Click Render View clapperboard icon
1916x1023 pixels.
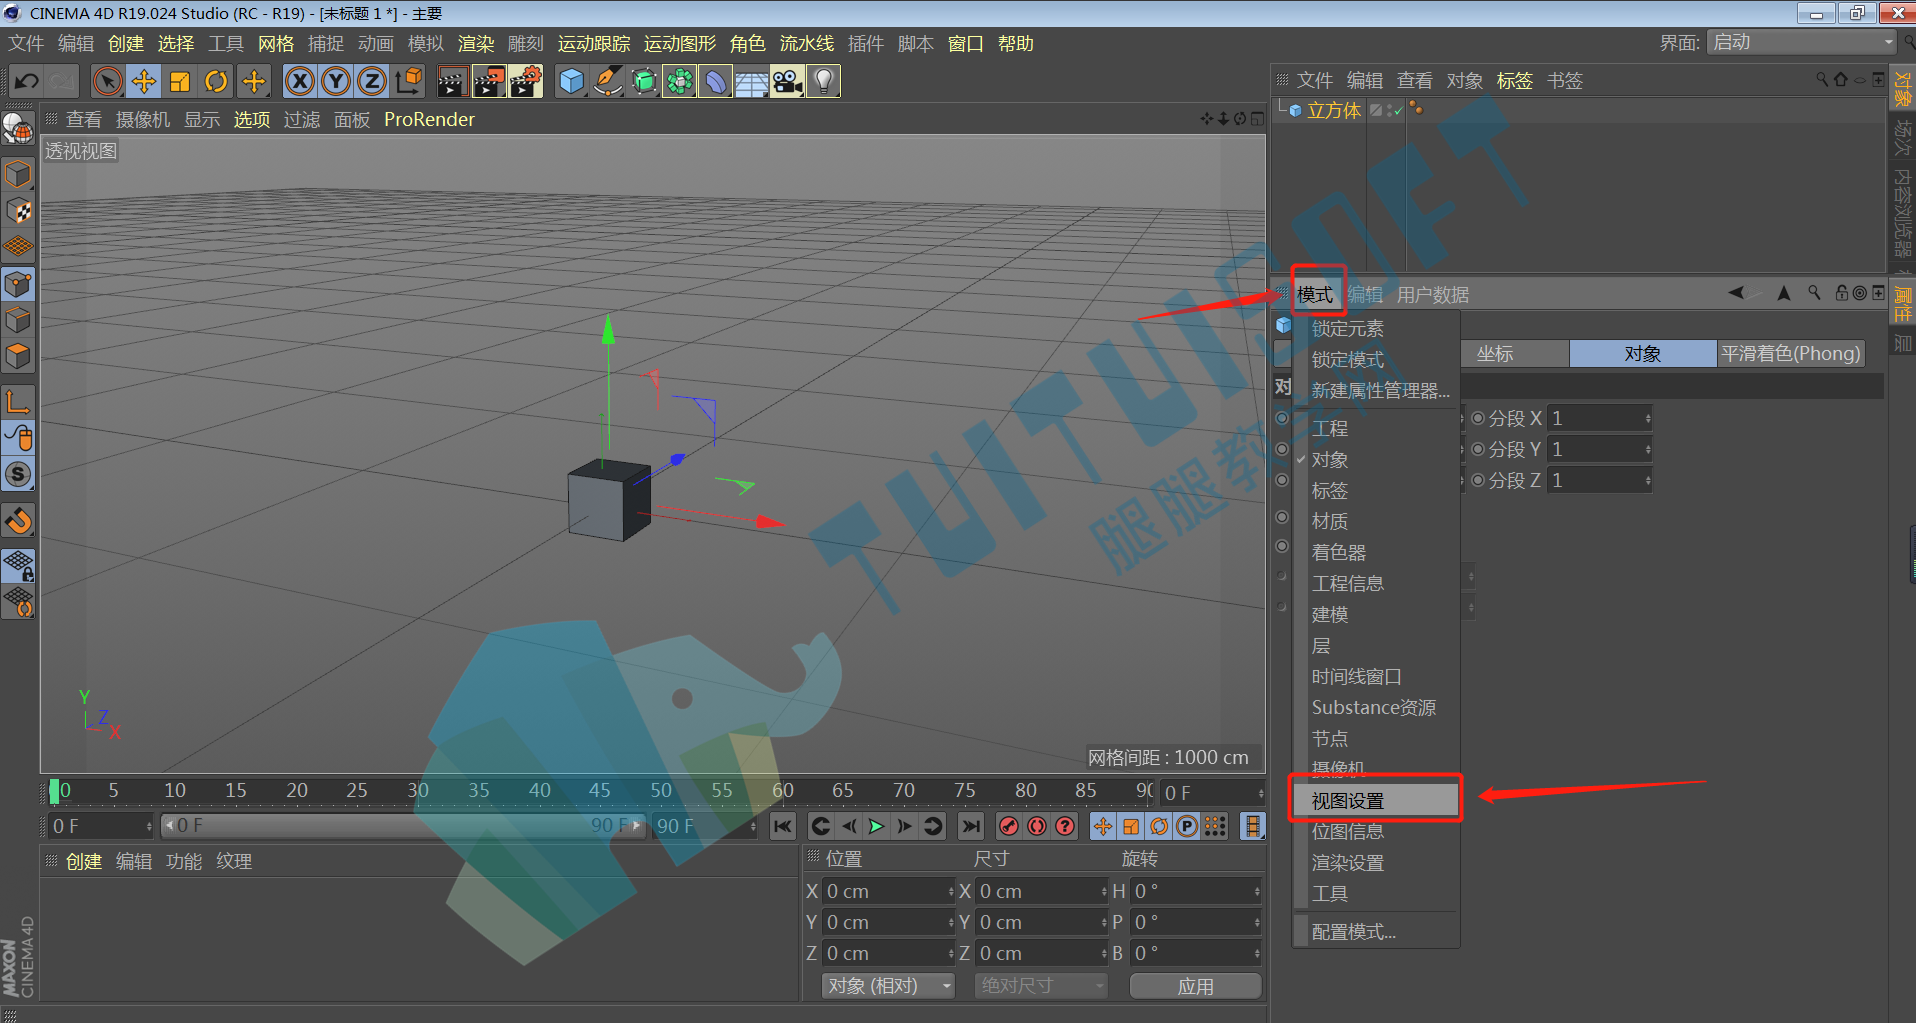tap(452, 81)
